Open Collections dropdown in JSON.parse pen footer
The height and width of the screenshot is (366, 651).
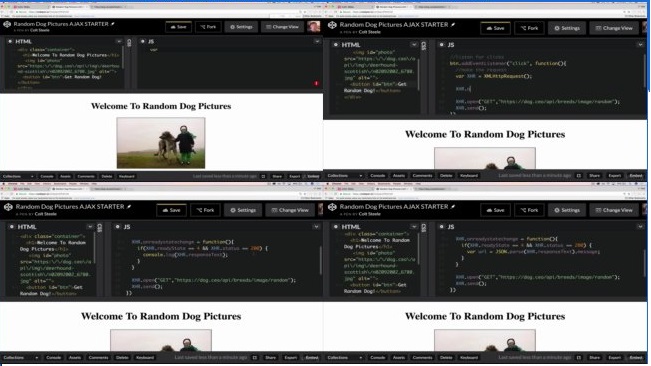(x=345, y=357)
